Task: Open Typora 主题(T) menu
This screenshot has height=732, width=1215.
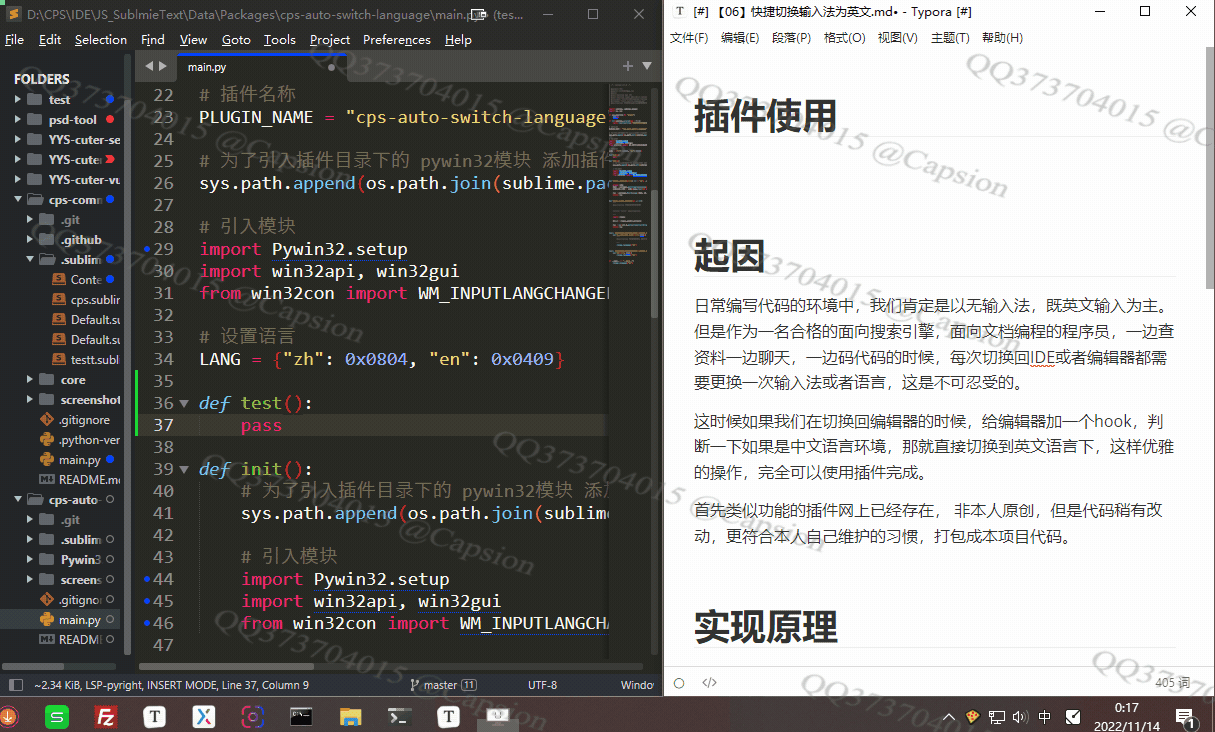Action: 950,38
